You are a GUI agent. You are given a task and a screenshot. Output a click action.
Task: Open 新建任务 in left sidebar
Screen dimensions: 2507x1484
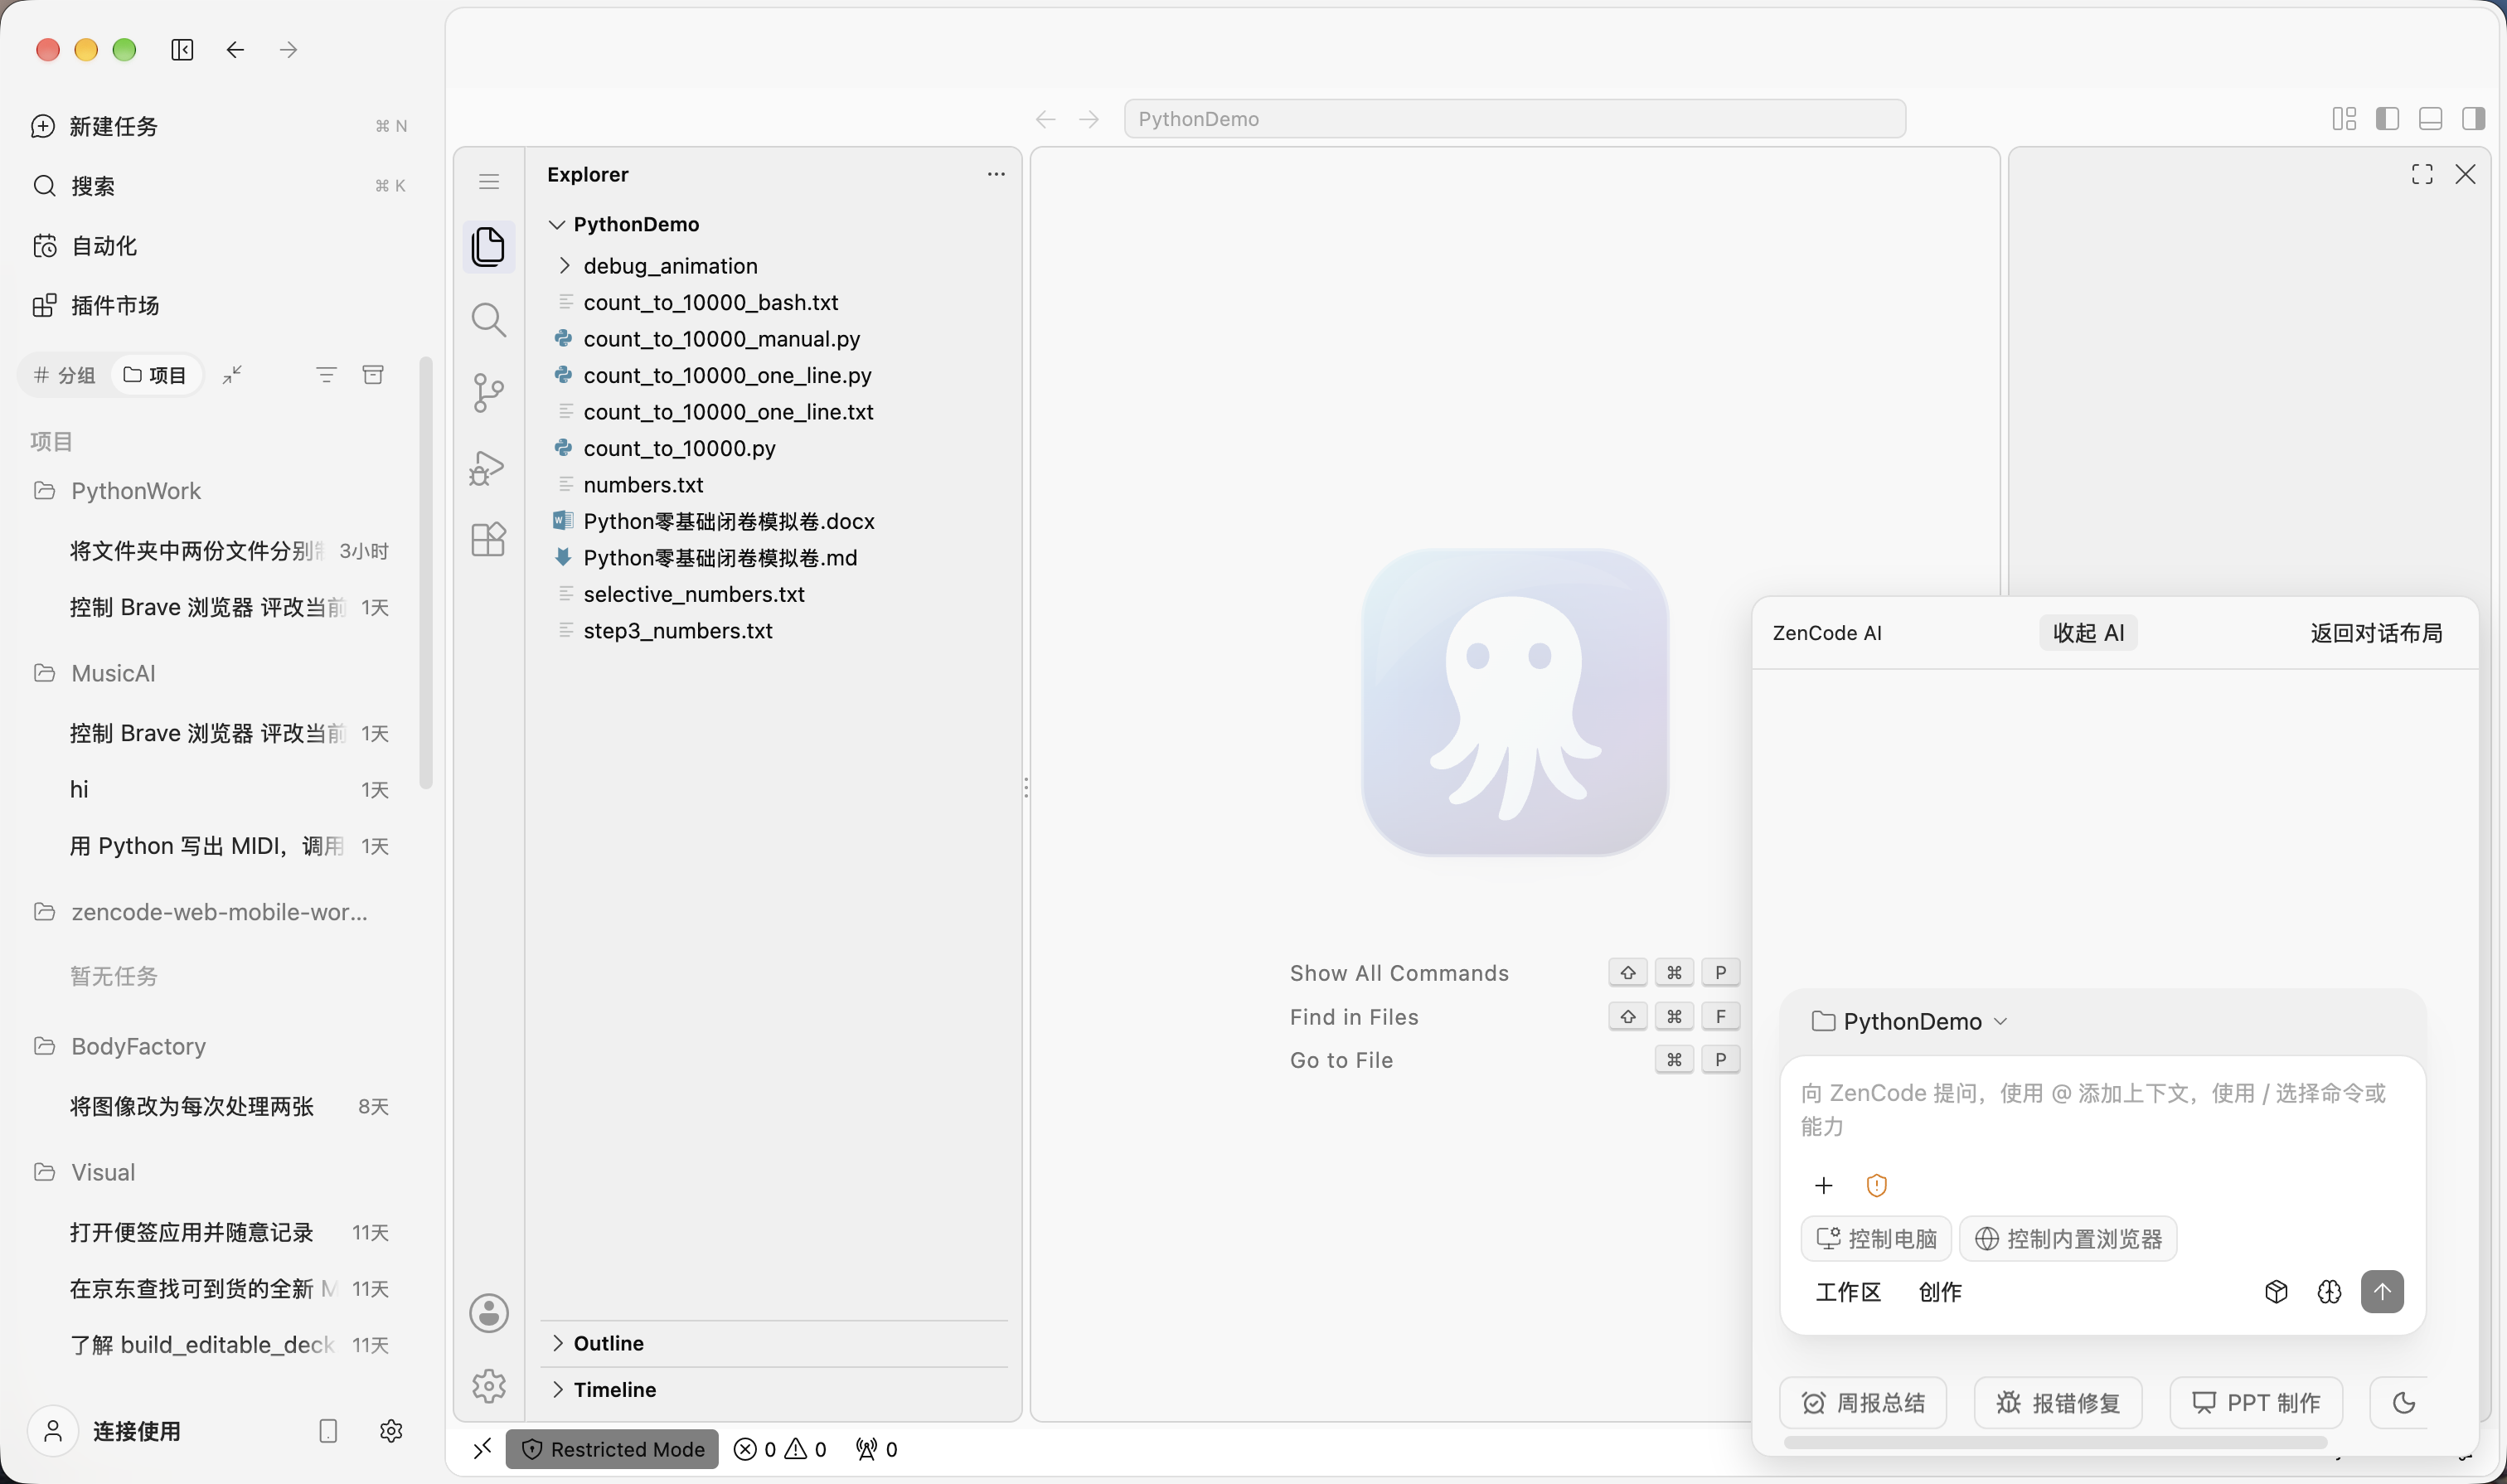click(x=219, y=126)
